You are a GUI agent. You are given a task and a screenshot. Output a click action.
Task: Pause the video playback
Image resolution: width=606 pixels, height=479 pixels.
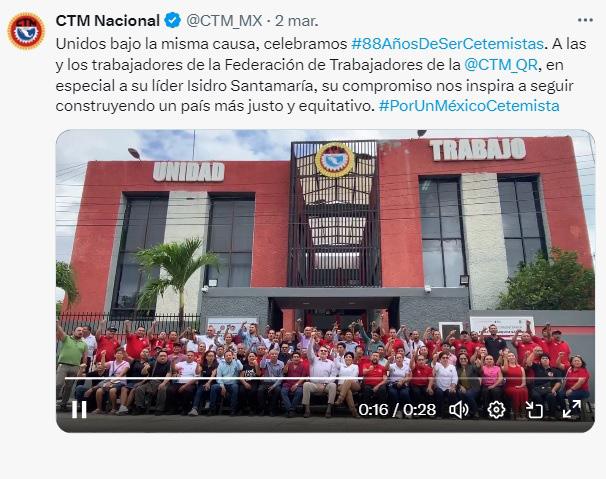click(x=79, y=409)
